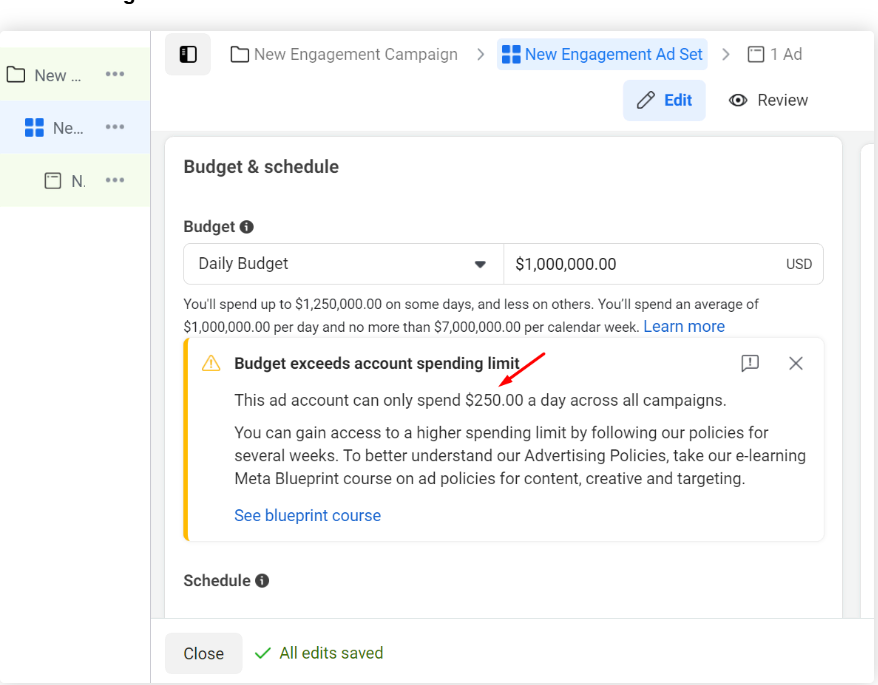Image resolution: width=878 pixels, height=685 pixels.
Task: Switch to Review mode
Action: (768, 100)
